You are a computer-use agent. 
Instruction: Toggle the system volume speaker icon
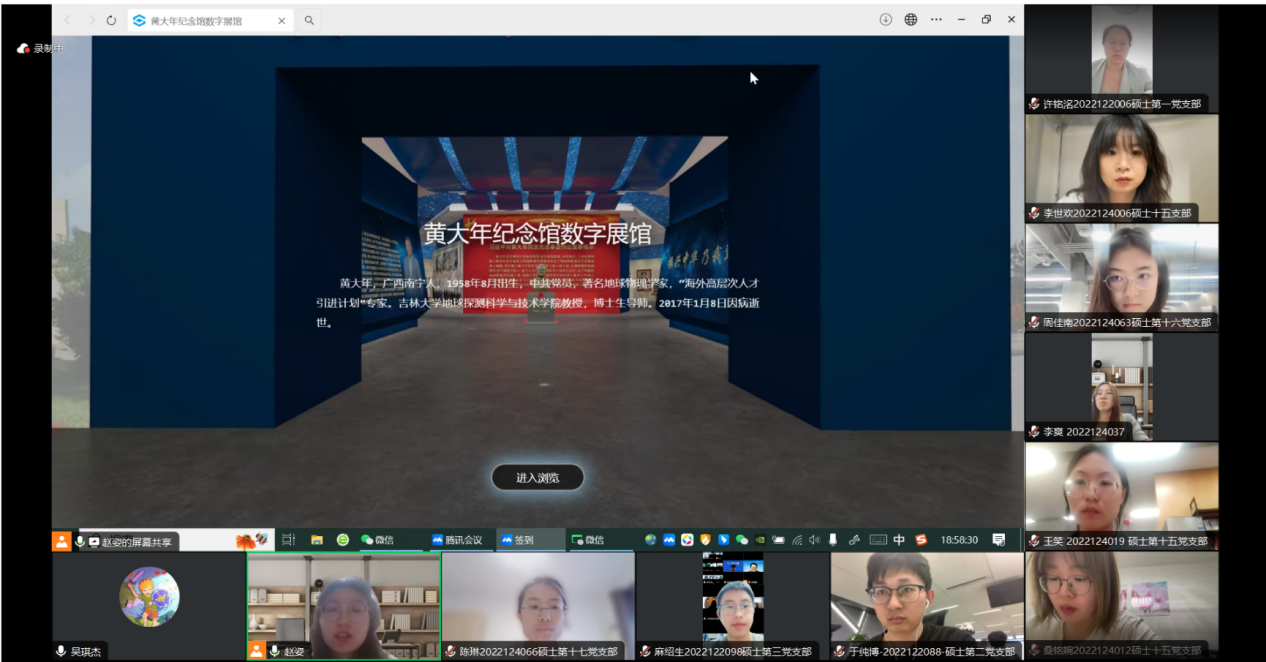click(814, 540)
